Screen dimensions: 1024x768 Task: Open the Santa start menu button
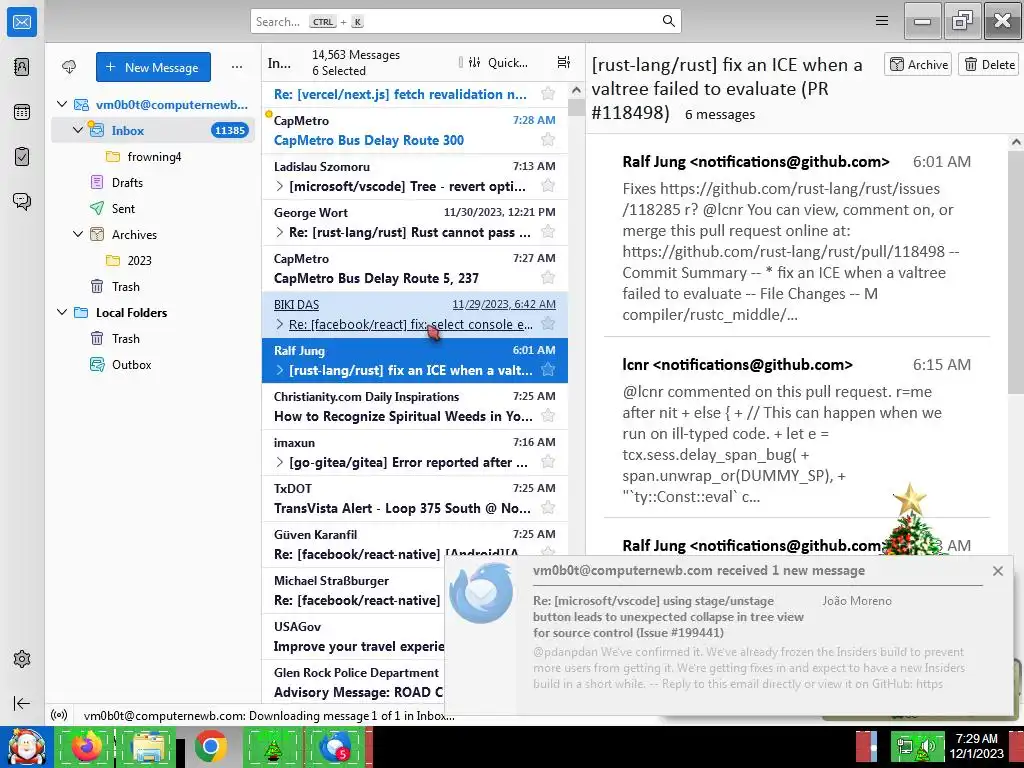(27, 747)
